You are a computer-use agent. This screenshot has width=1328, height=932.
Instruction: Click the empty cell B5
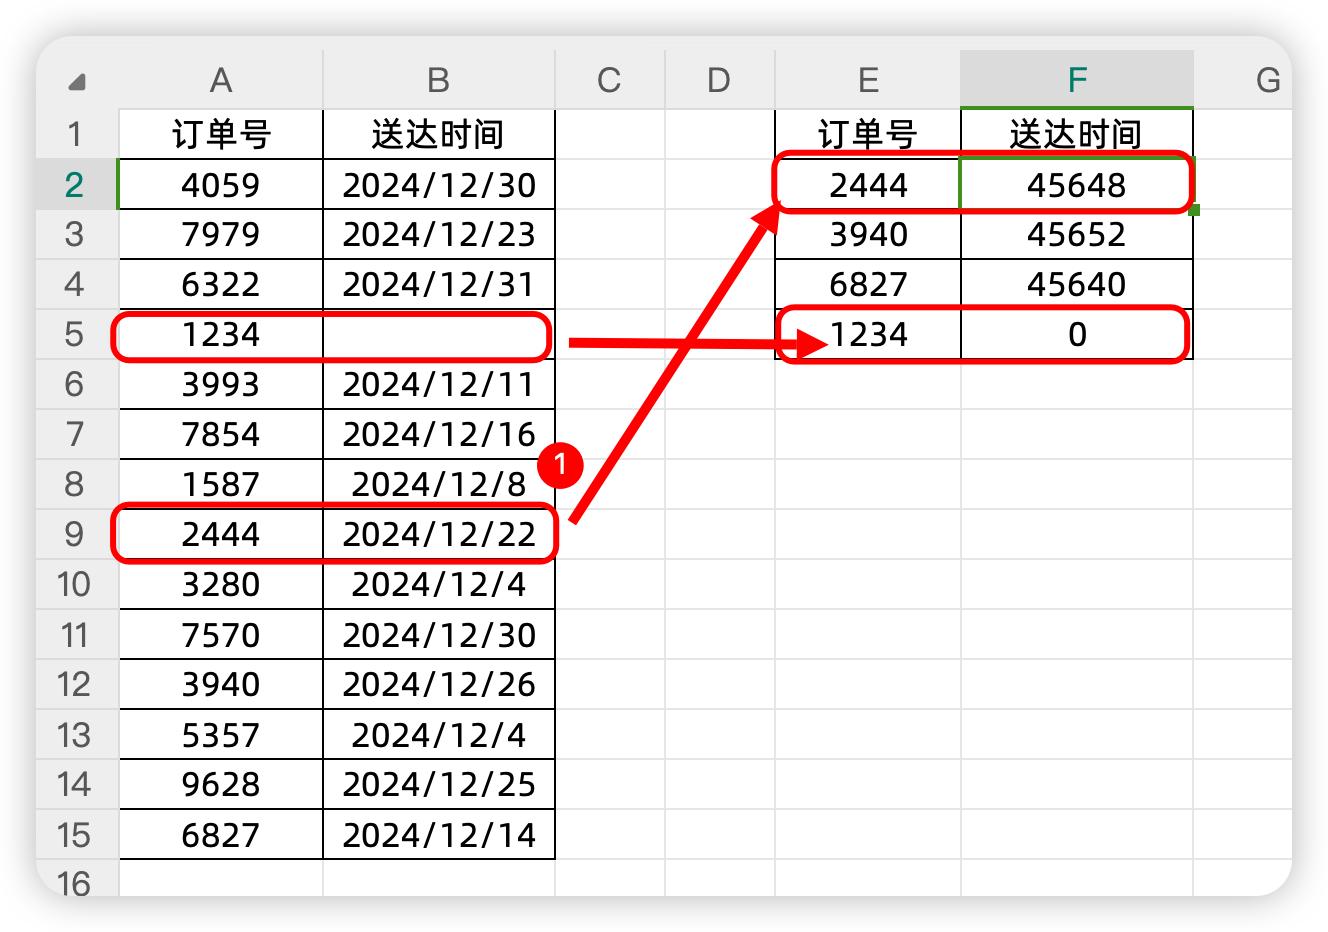[x=438, y=334]
